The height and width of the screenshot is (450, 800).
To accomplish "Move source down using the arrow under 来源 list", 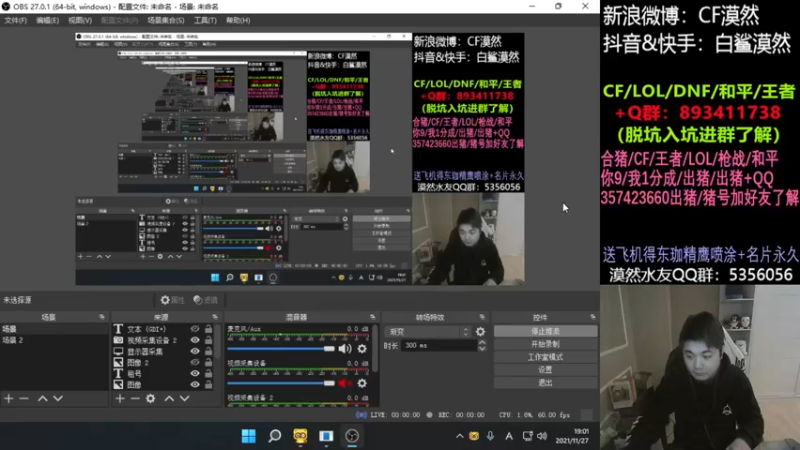I will 185,398.
